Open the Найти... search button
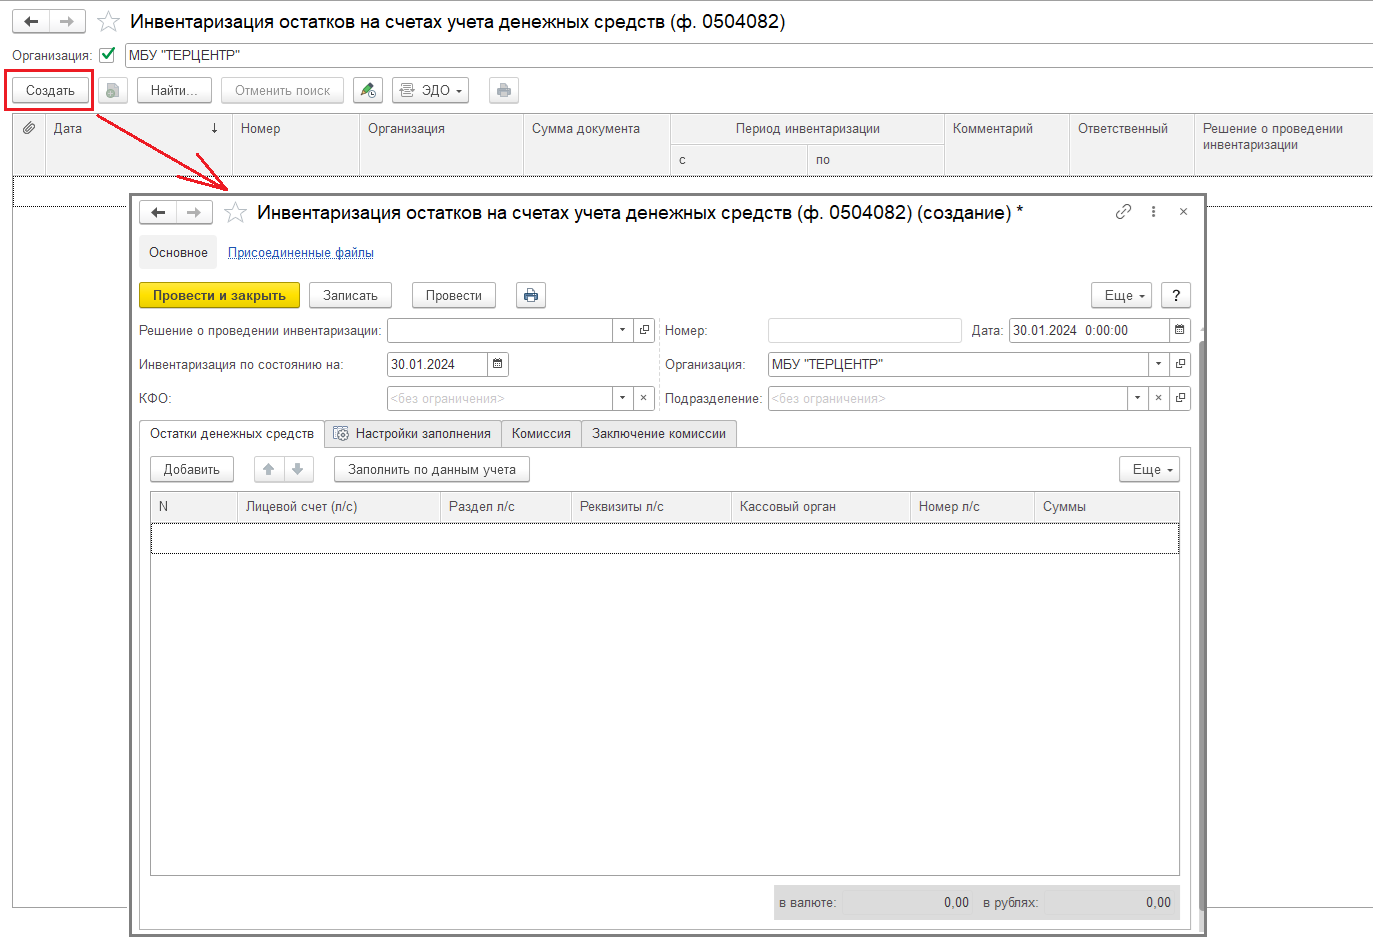Screen dimensions: 1373x943 (x=174, y=90)
